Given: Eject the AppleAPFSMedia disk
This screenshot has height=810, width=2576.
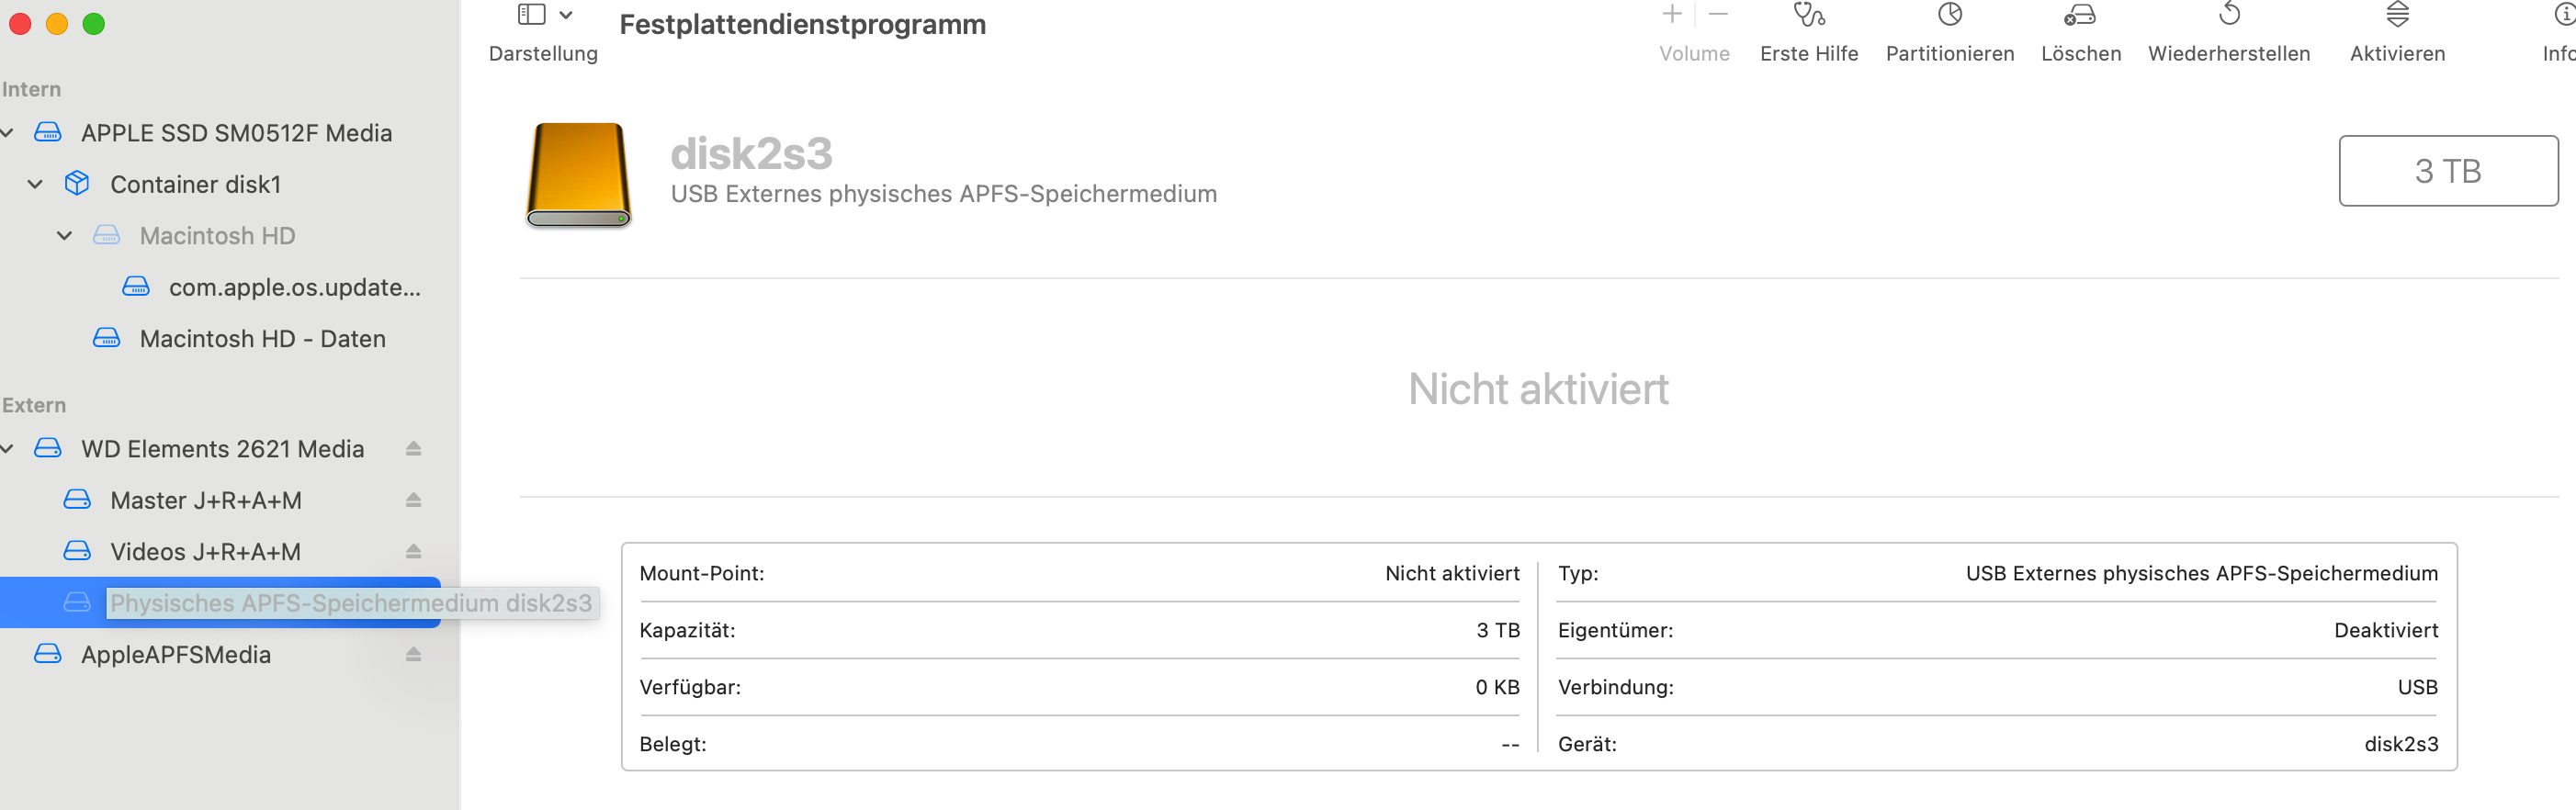Looking at the screenshot, I should pos(413,655).
